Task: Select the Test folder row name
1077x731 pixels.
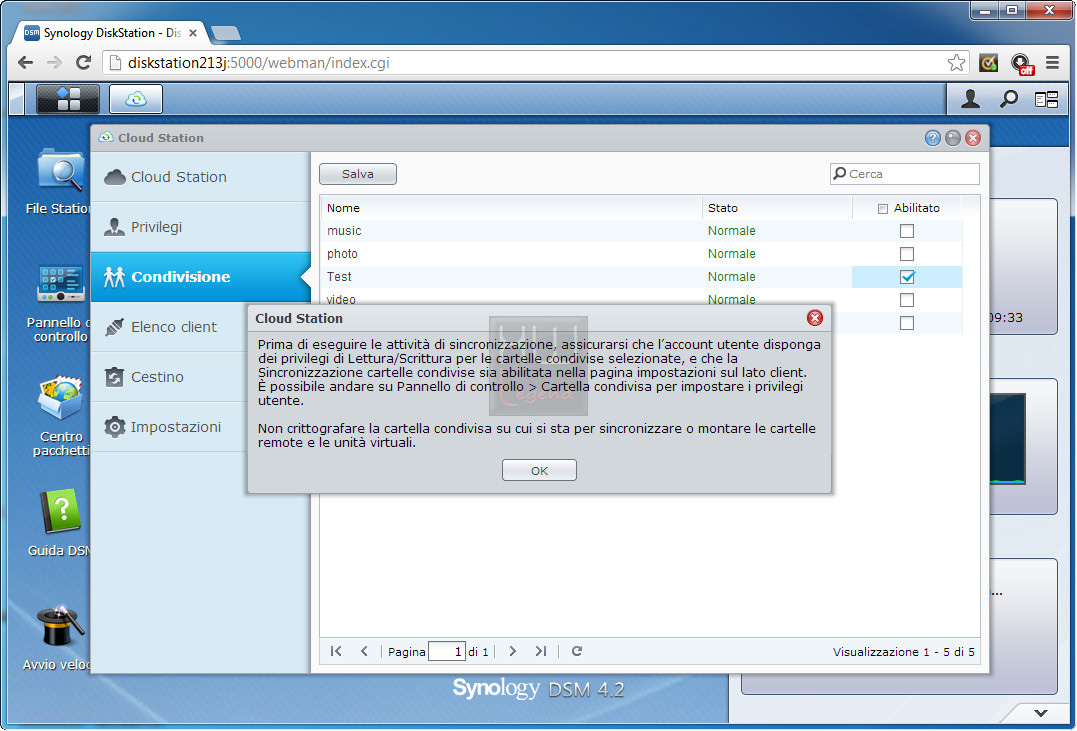Action: [339, 277]
